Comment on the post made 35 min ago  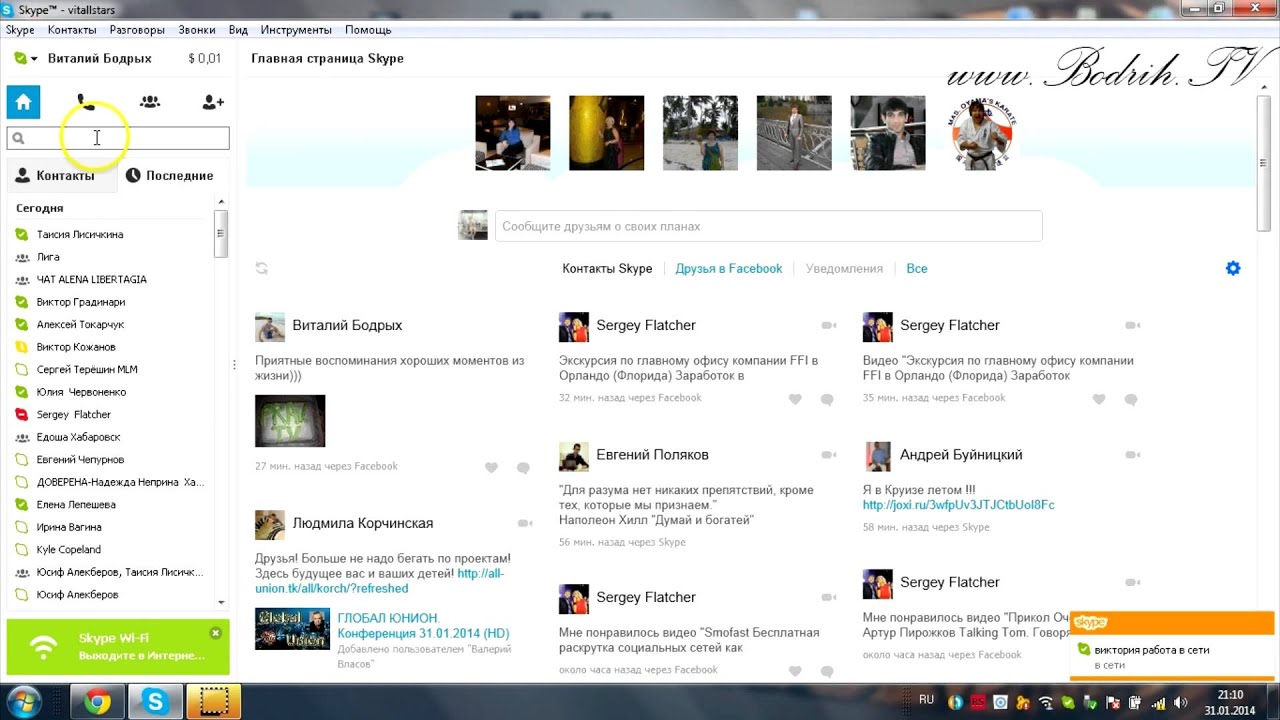point(1131,399)
